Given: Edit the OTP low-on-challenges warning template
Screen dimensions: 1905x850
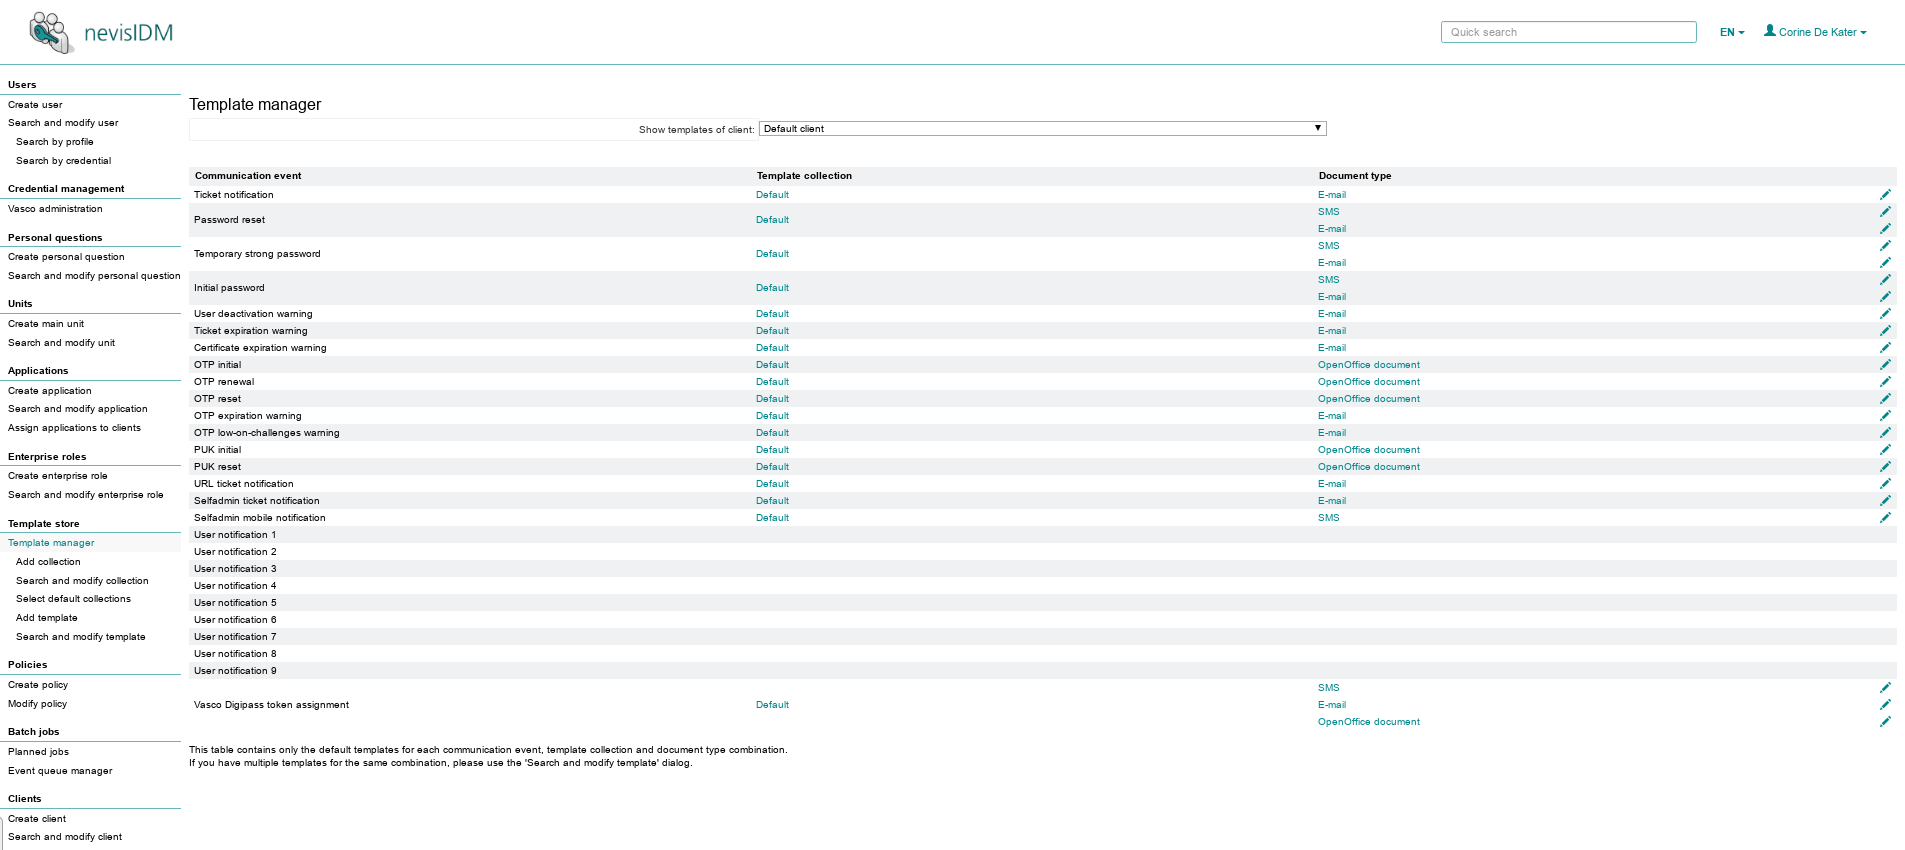Looking at the screenshot, I should (1885, 433).
